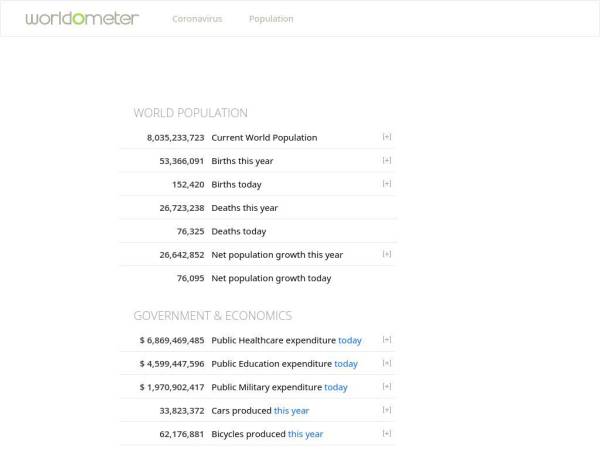Select the 76,325 deaths today counter

click(191, 231)
